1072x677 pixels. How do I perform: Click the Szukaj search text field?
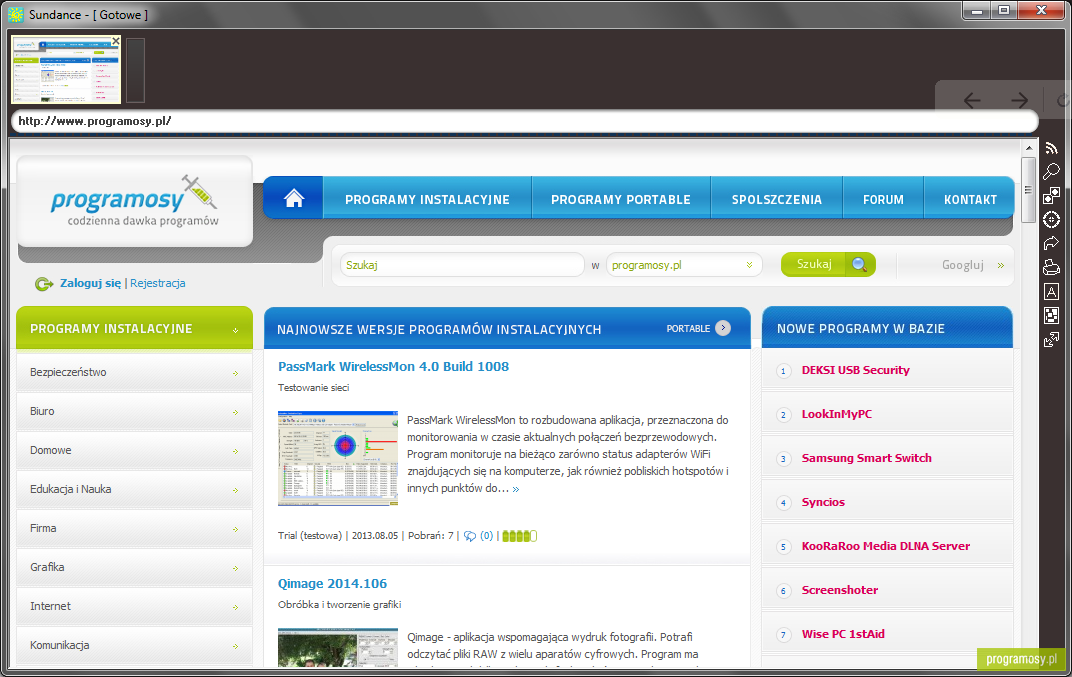click(x=462, y=265)
